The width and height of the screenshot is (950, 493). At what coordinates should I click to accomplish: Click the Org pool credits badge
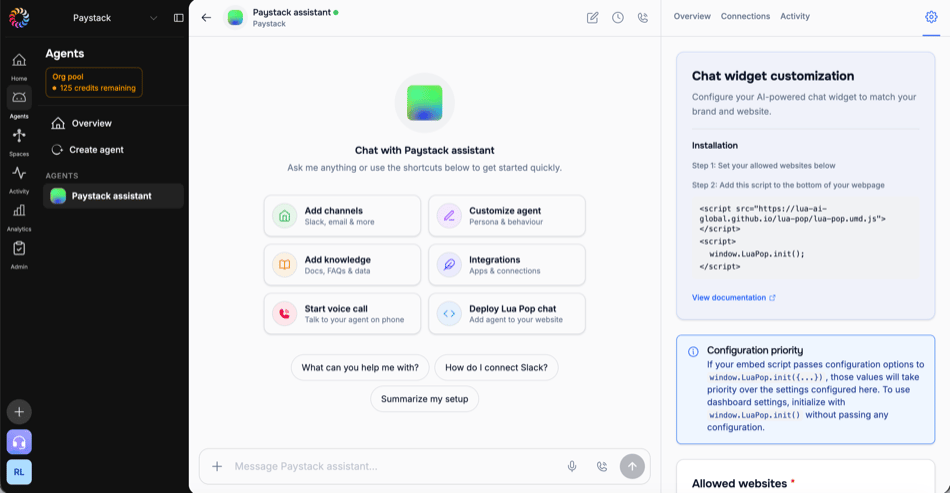(x=94, y=82)
